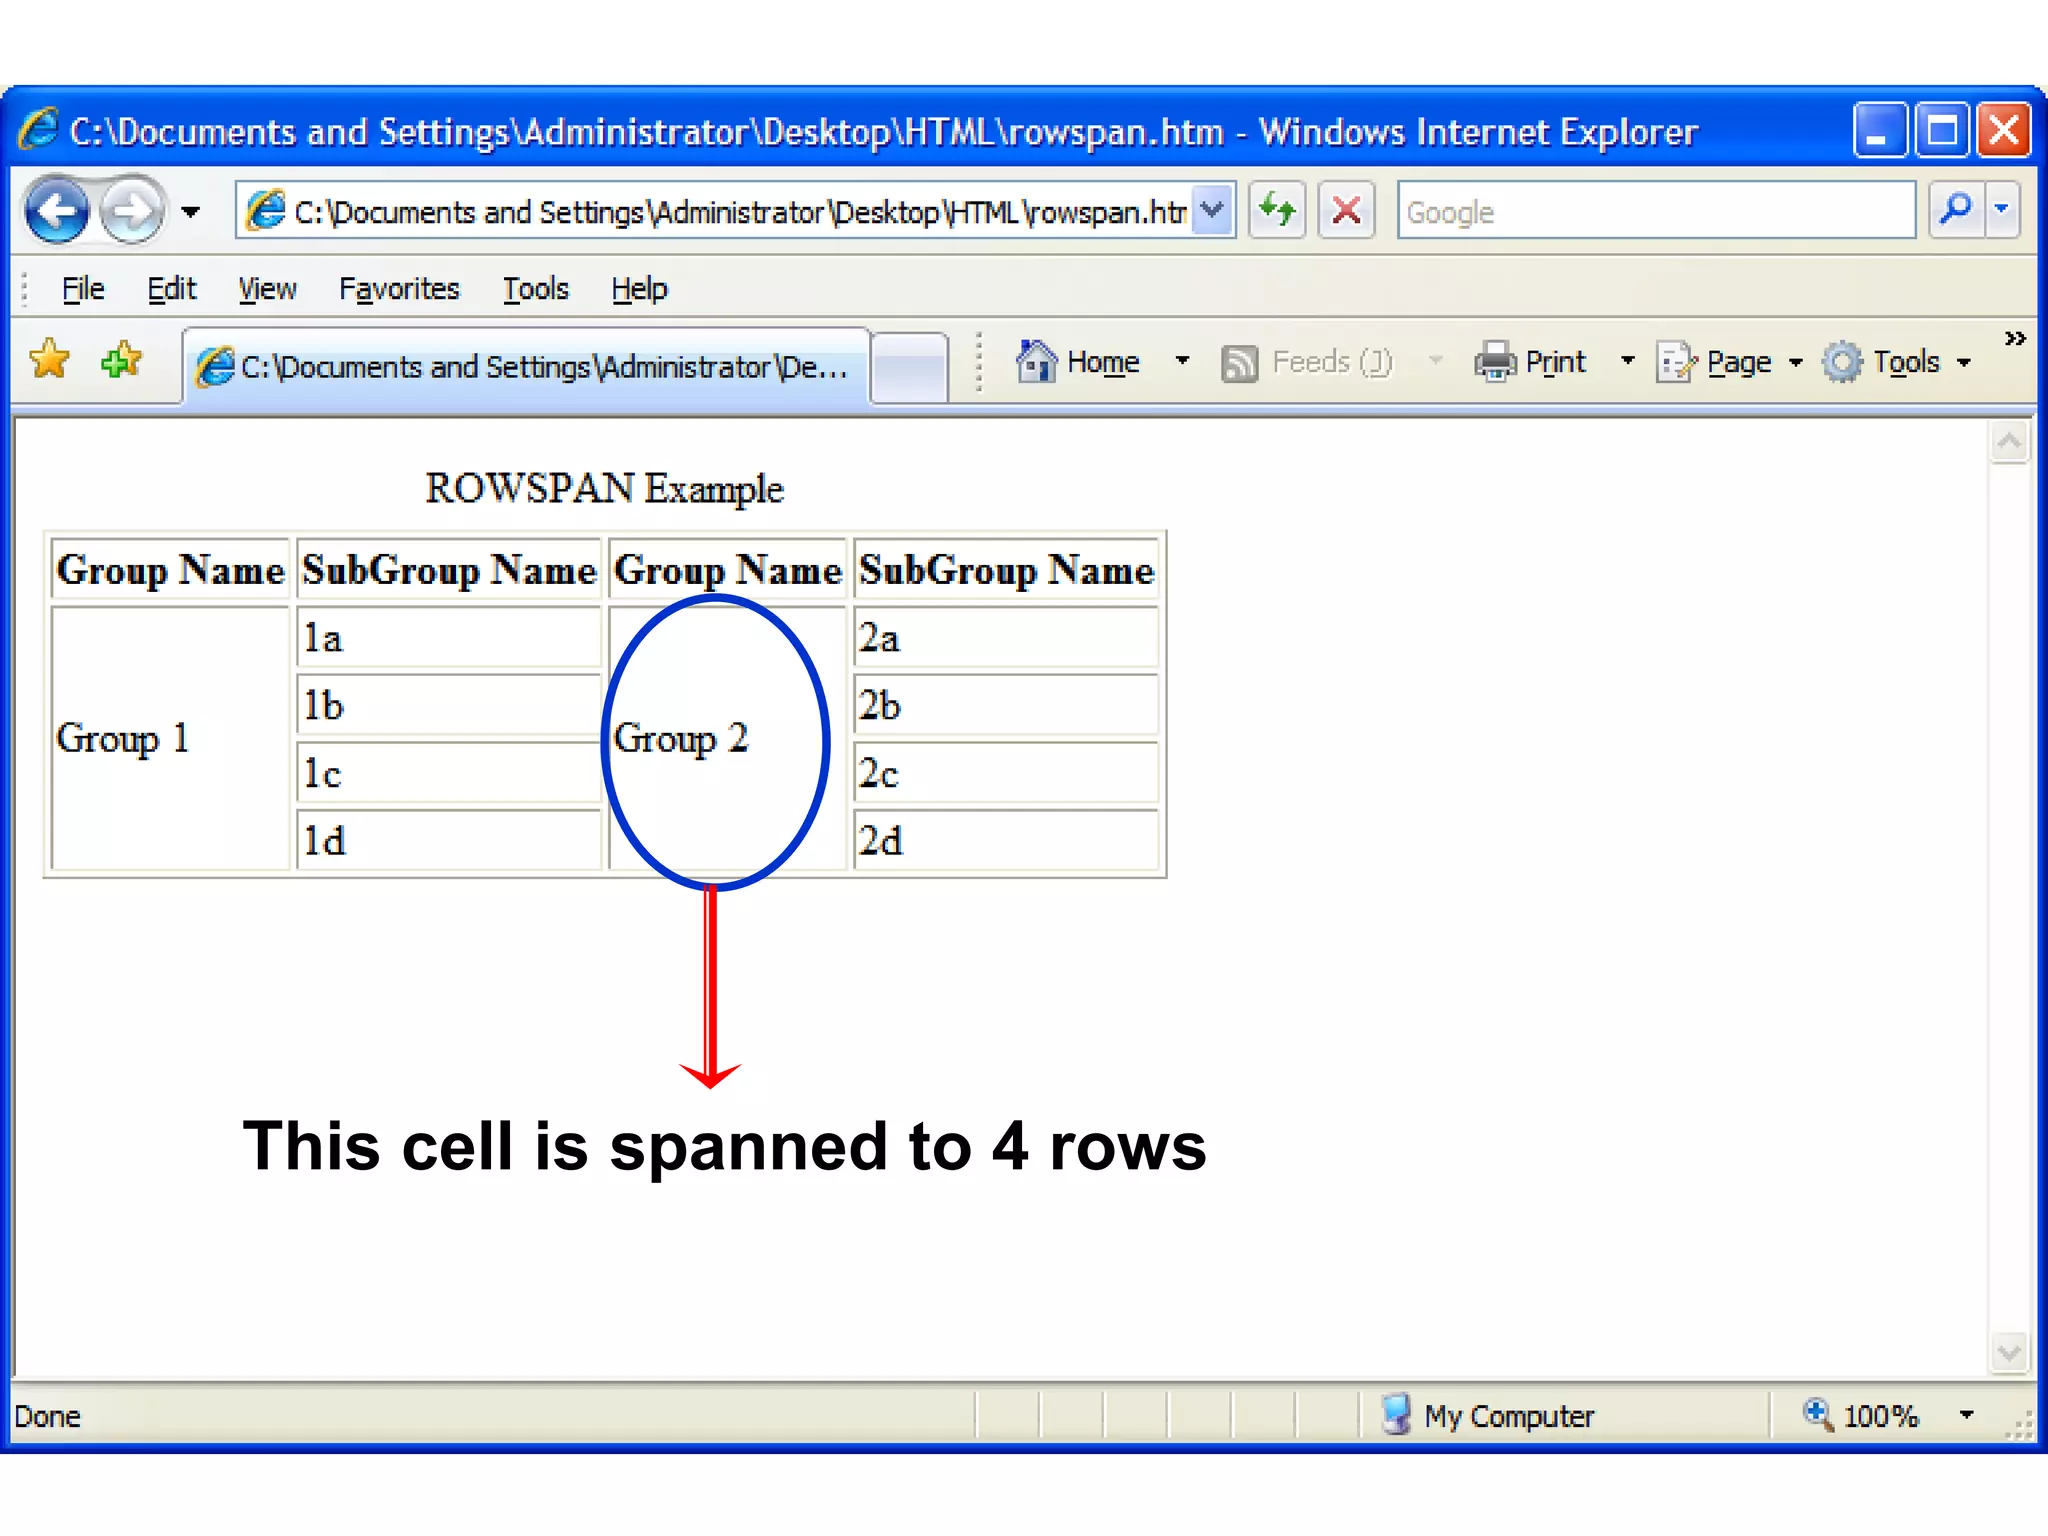Click the 'Group 2' table cell
The image size is (2048, 1536).
coord(728,738)
